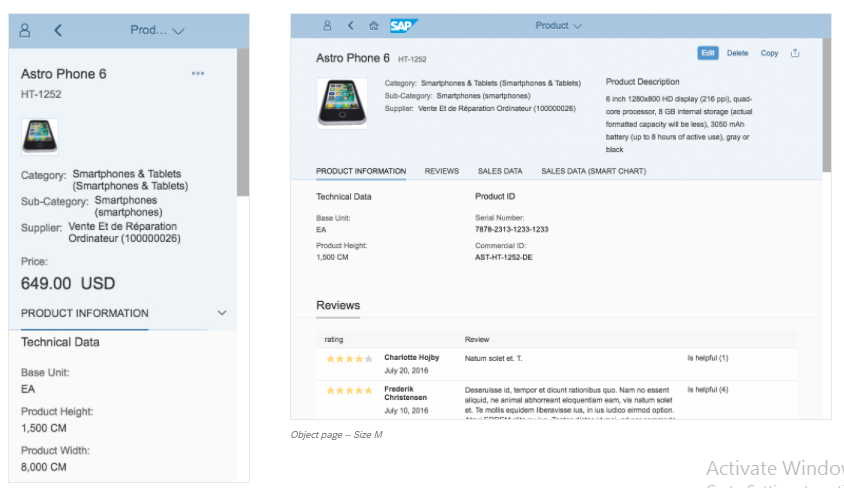Click the 'Review' column header
844x488 pixels.
[x=477, y=340]
